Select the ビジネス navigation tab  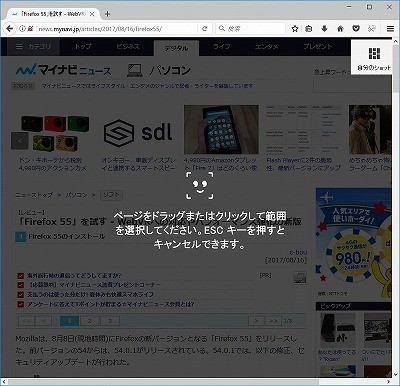128,47
